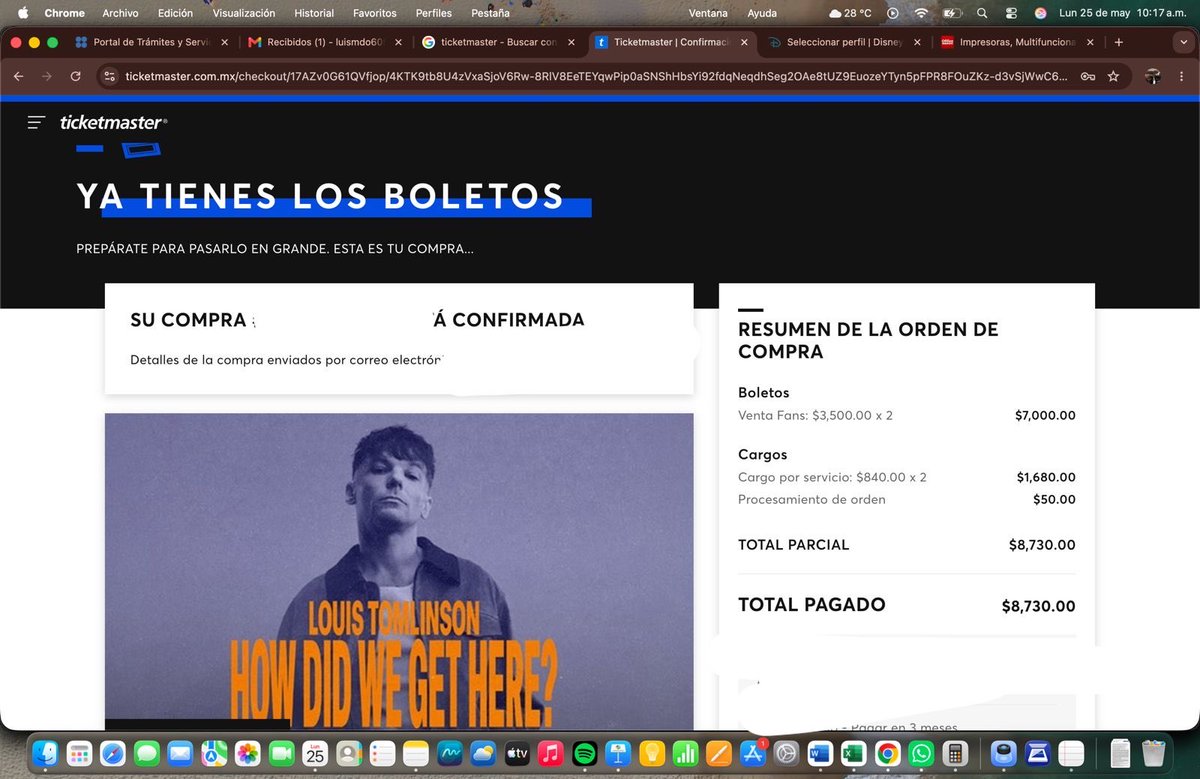Viewport: 1200px width, 779px height.
Task: Open the Favoritos menu
Action: click(374, 13)
